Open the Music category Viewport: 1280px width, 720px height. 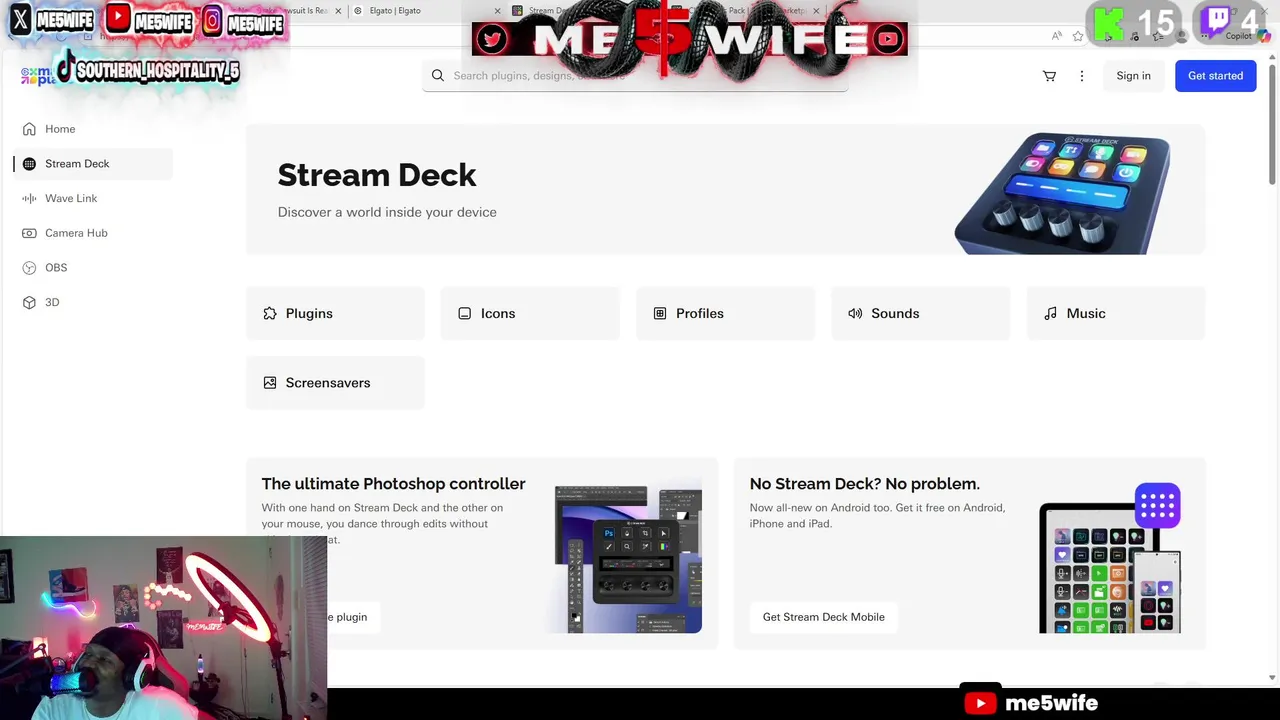1116,313
